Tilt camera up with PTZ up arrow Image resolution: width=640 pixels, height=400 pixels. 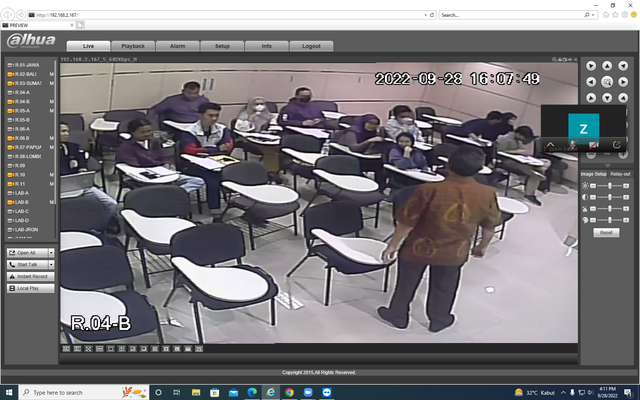tap(607, 66)
